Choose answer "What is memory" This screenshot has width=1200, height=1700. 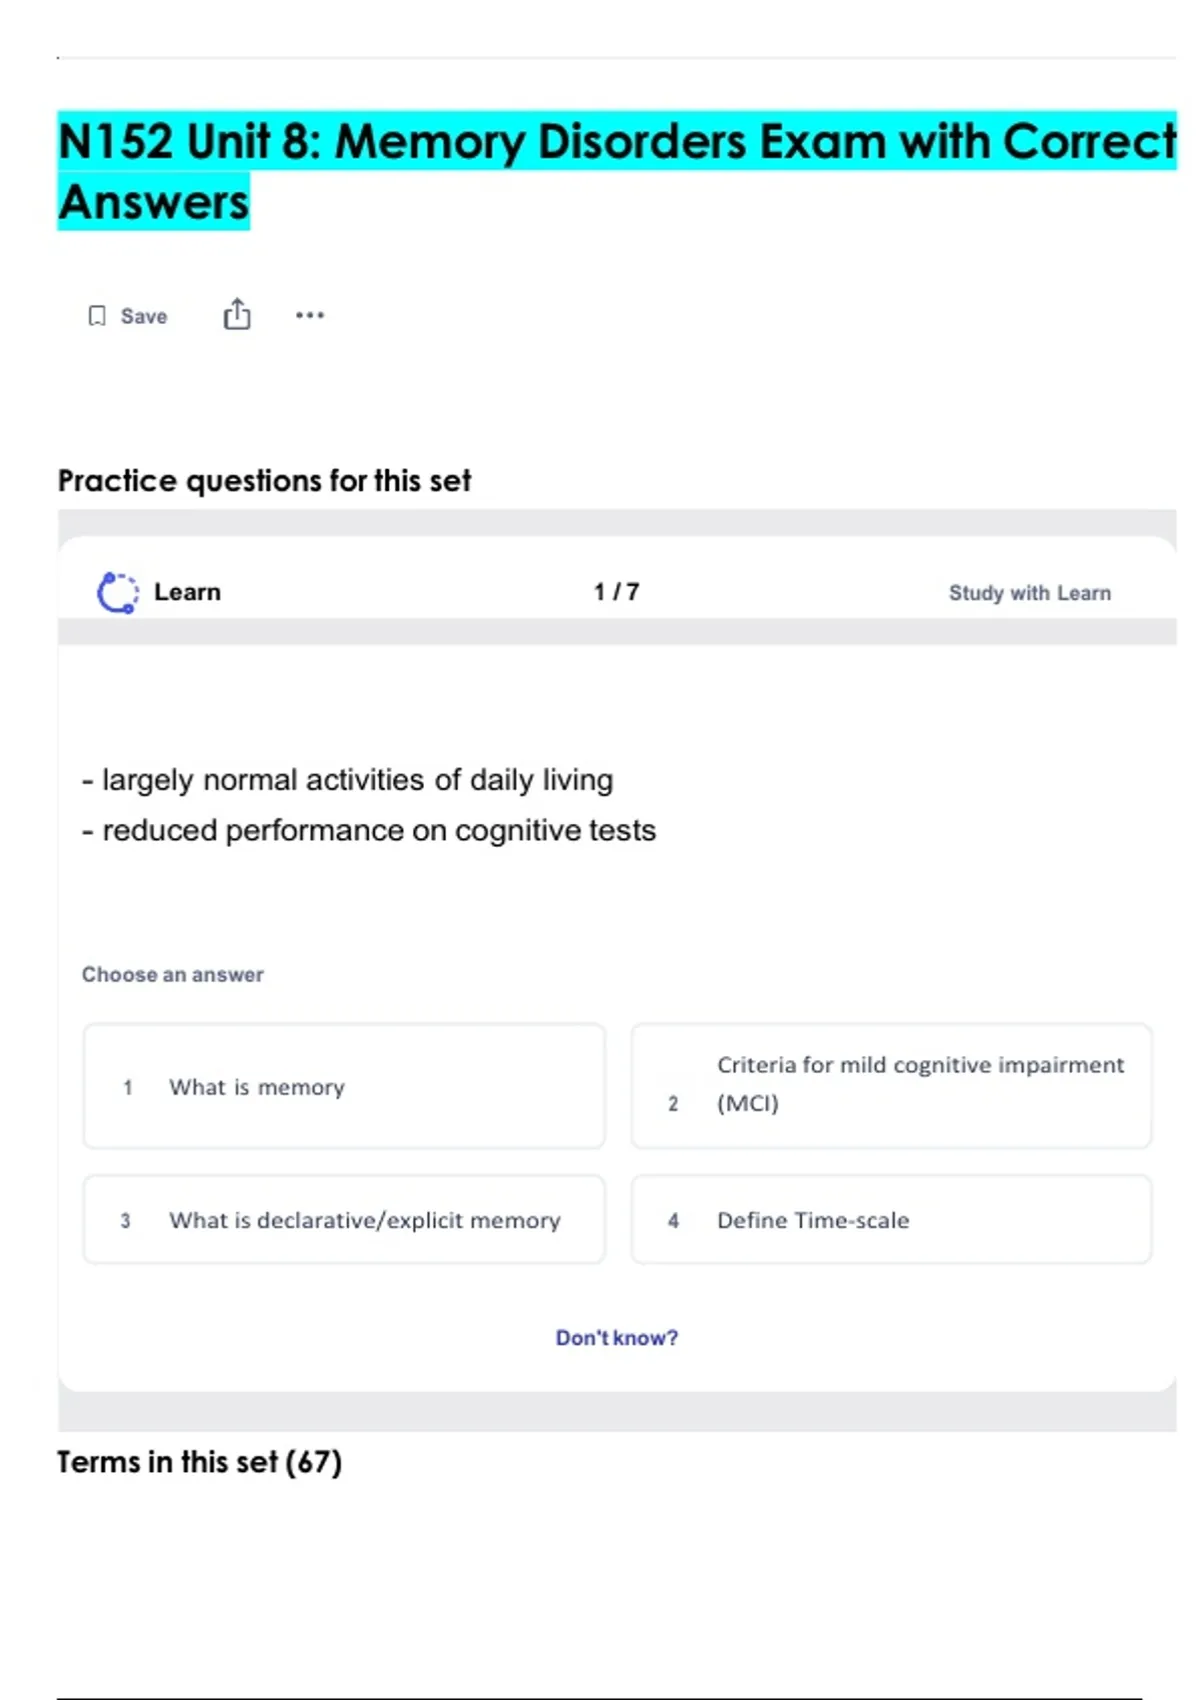344,1086
